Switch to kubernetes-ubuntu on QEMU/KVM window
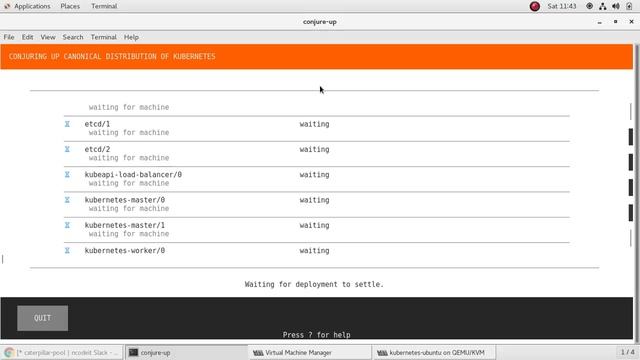Viewport: 640px width, 360px height. pos(434,353)
